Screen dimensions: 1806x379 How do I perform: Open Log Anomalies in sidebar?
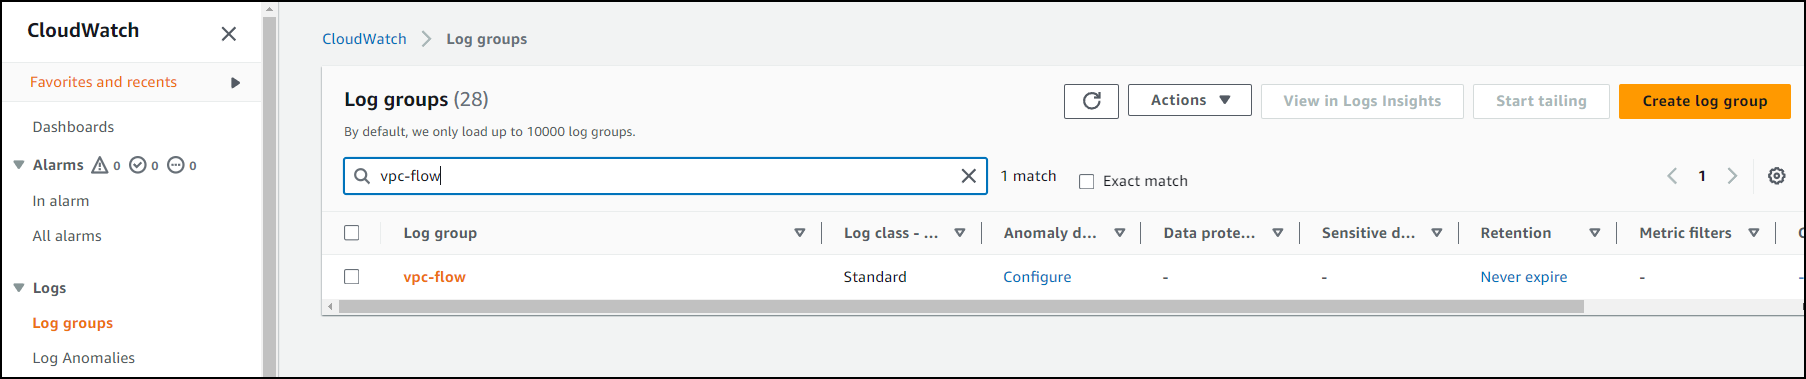[83, 358]
